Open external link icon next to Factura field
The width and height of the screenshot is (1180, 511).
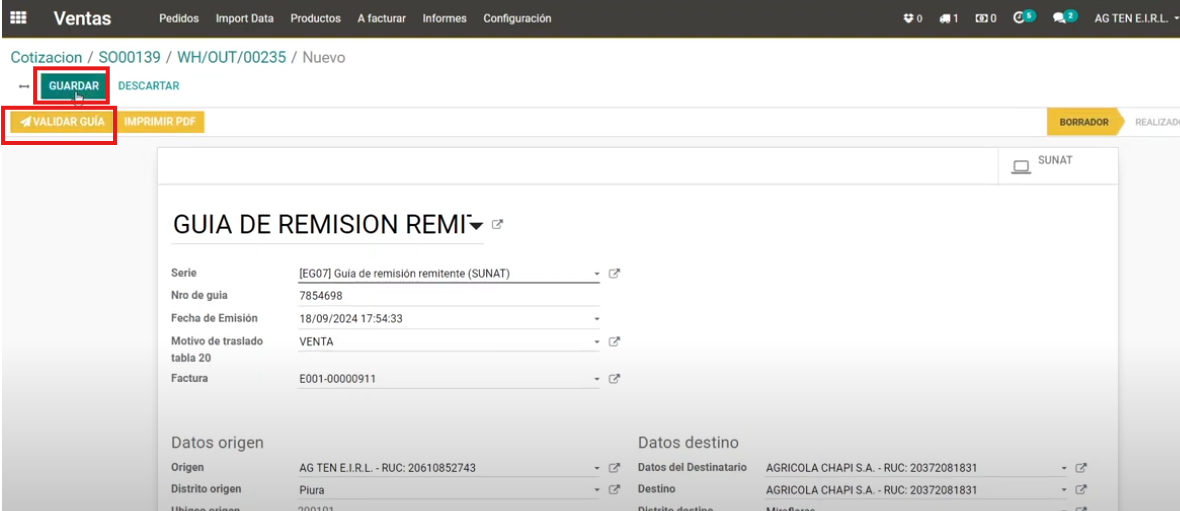point(615,379)
